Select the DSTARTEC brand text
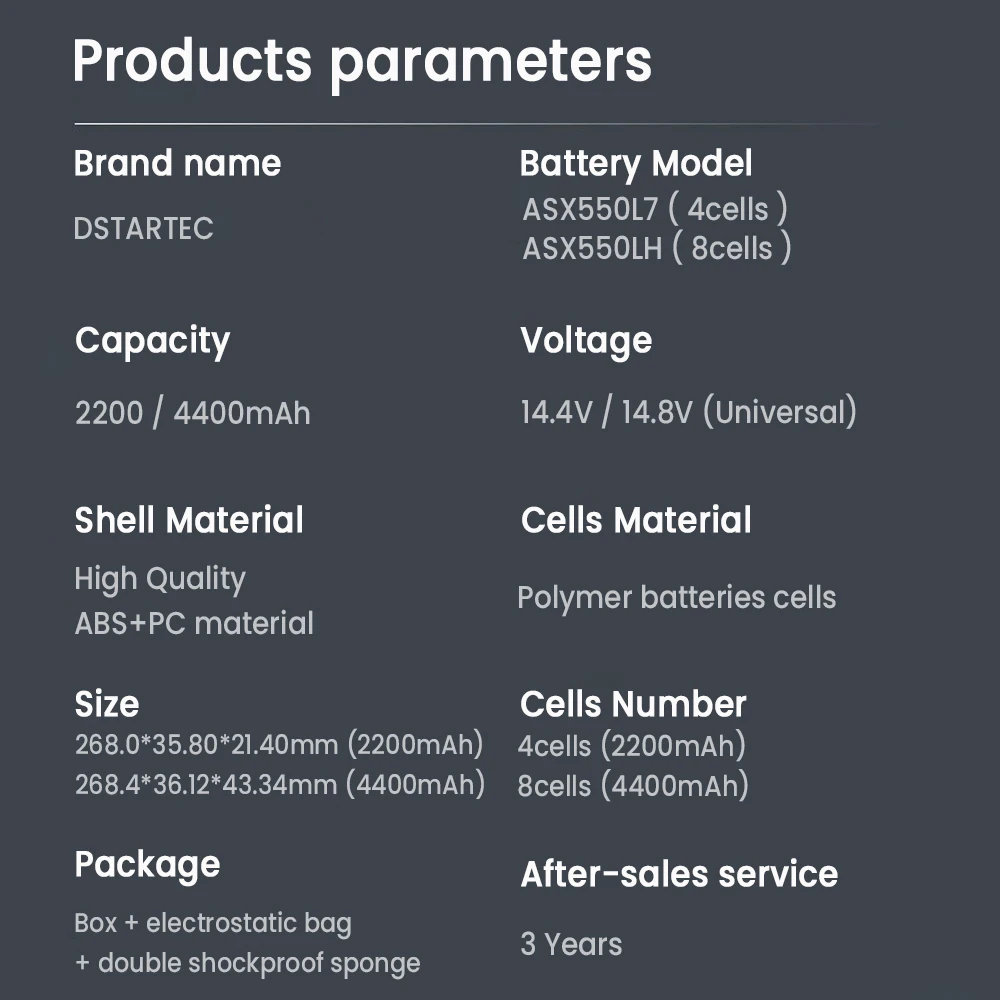The image size is (1000, 1000). tap(144, 228)
